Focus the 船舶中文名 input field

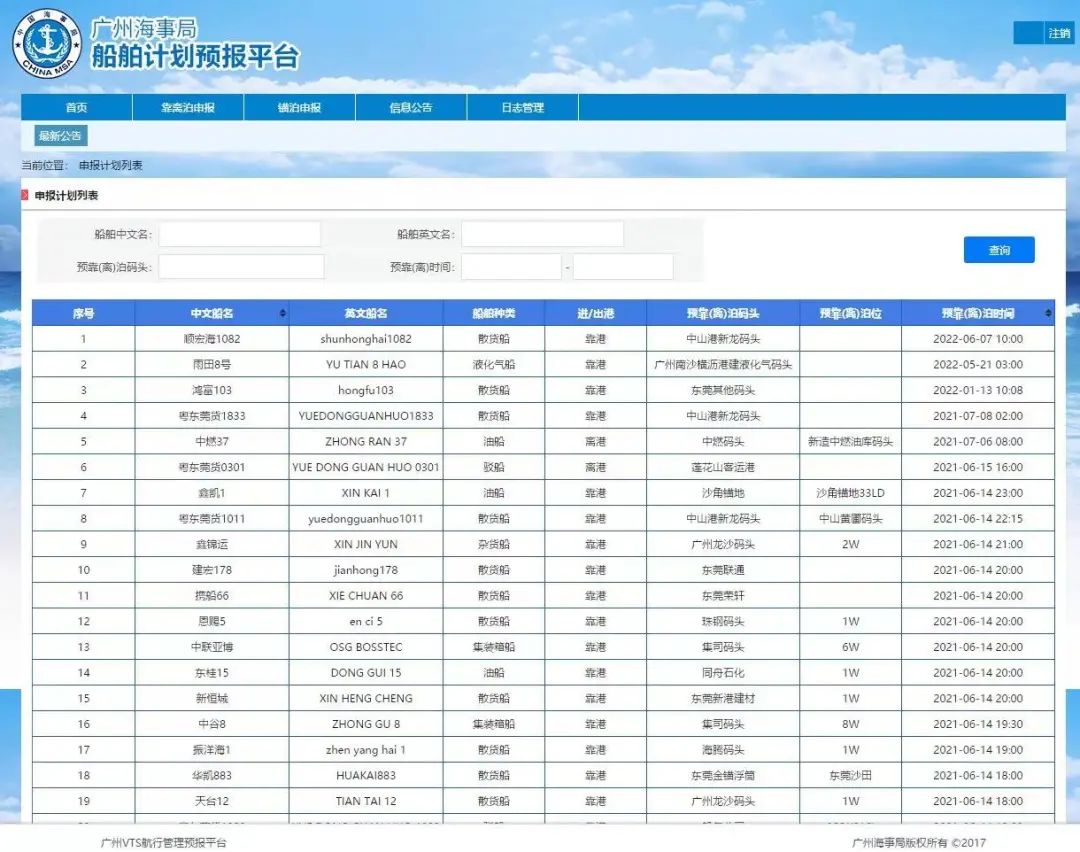pyautogui.click(x=240, y=234)
